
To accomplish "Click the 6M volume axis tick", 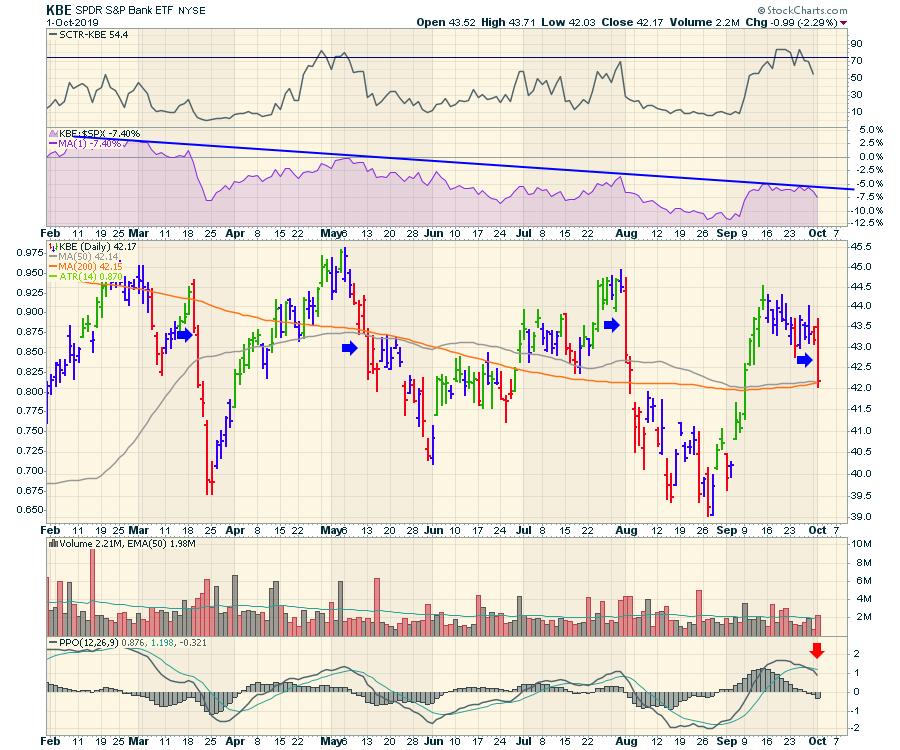I will coord(864,581).
